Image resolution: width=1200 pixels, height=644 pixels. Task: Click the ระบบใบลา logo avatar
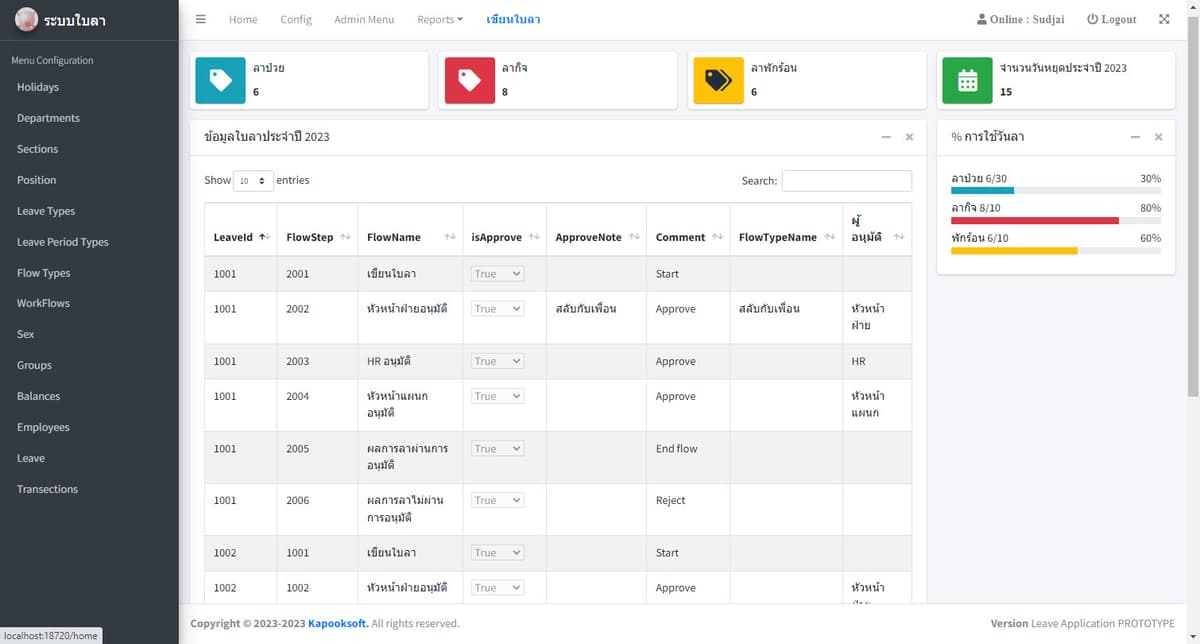pyautogui.click(x=26, y=20)
